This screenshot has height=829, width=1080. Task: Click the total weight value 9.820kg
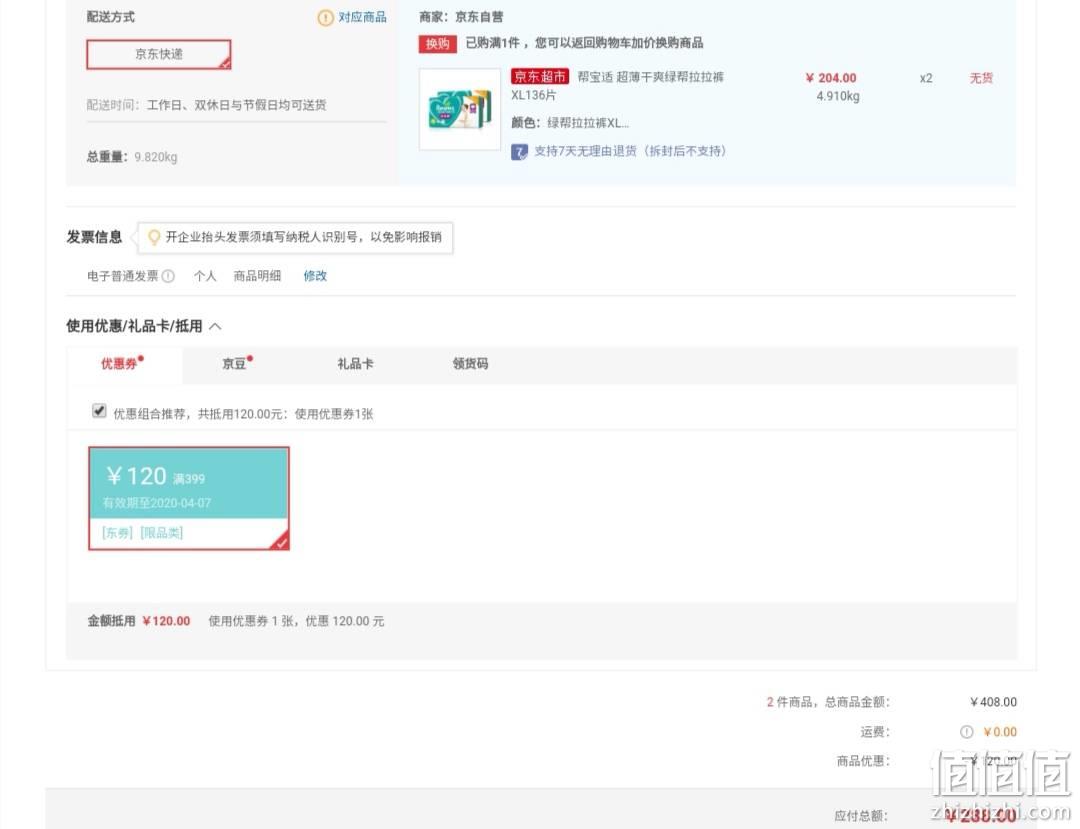(156, 157)
